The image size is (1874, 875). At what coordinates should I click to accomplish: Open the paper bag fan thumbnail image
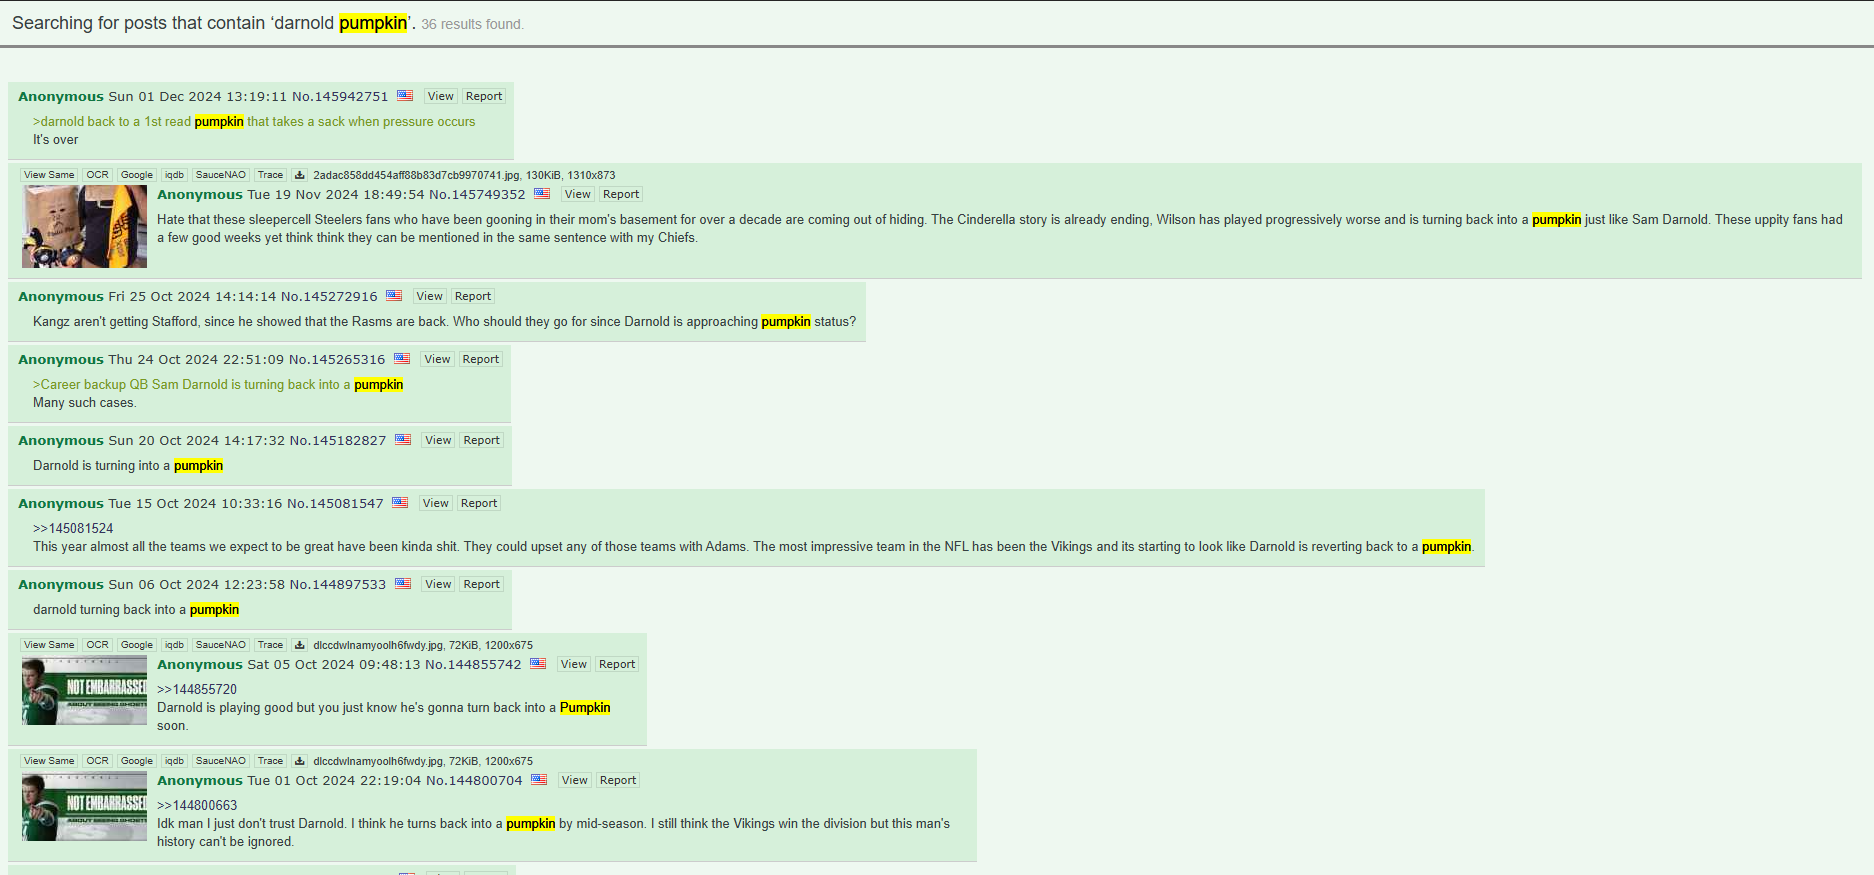click(84, 226)
